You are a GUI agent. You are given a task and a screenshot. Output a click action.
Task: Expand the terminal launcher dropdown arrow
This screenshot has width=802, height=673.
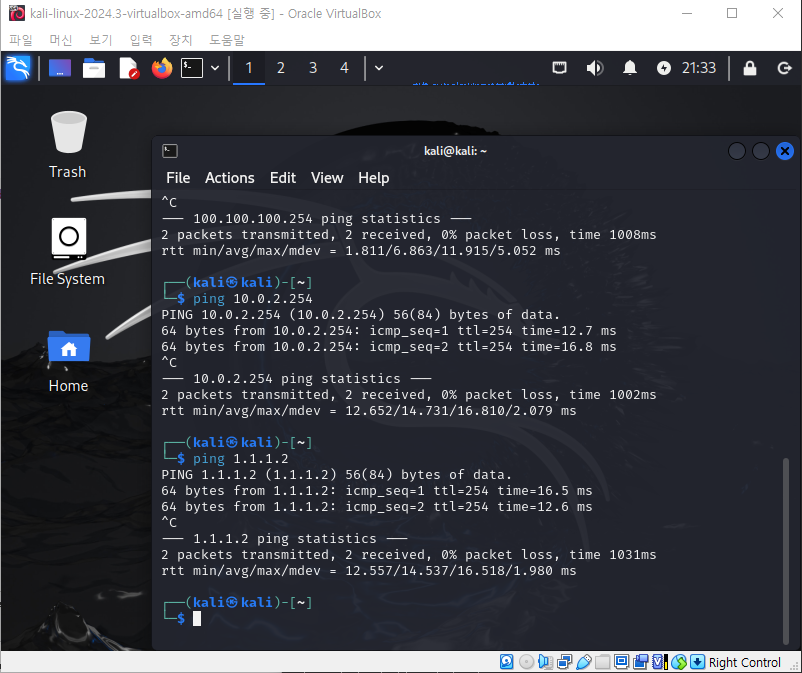[x=215, y=68]
